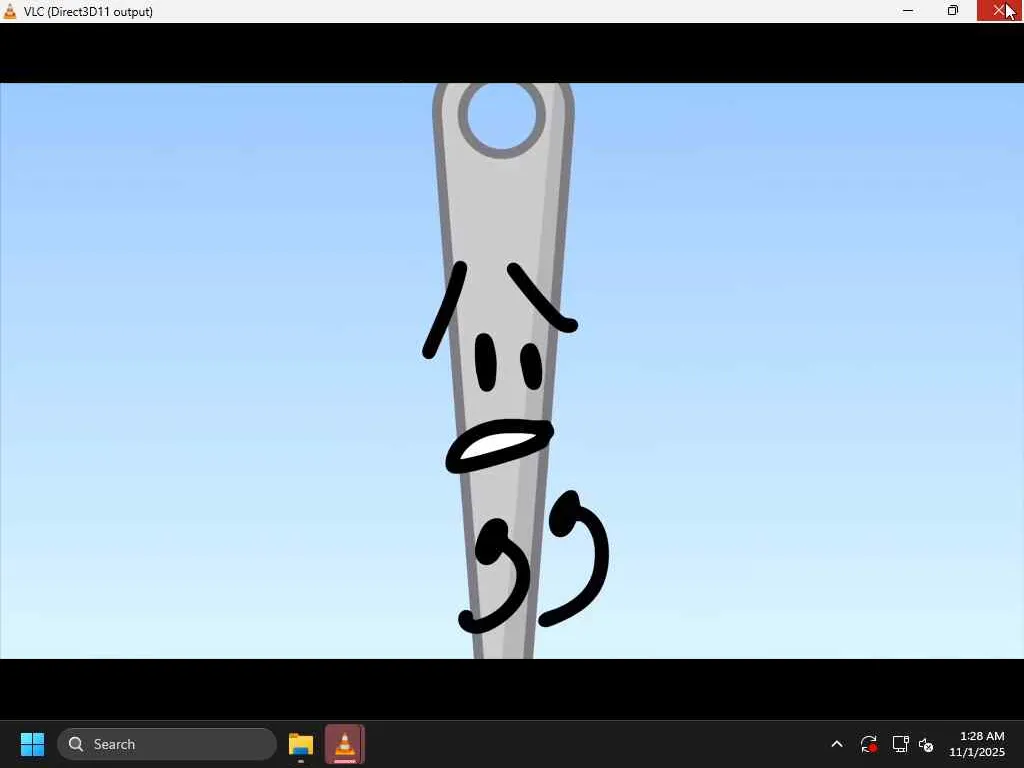
Task: Restore down the VLC window
Action: click(953, 10)
